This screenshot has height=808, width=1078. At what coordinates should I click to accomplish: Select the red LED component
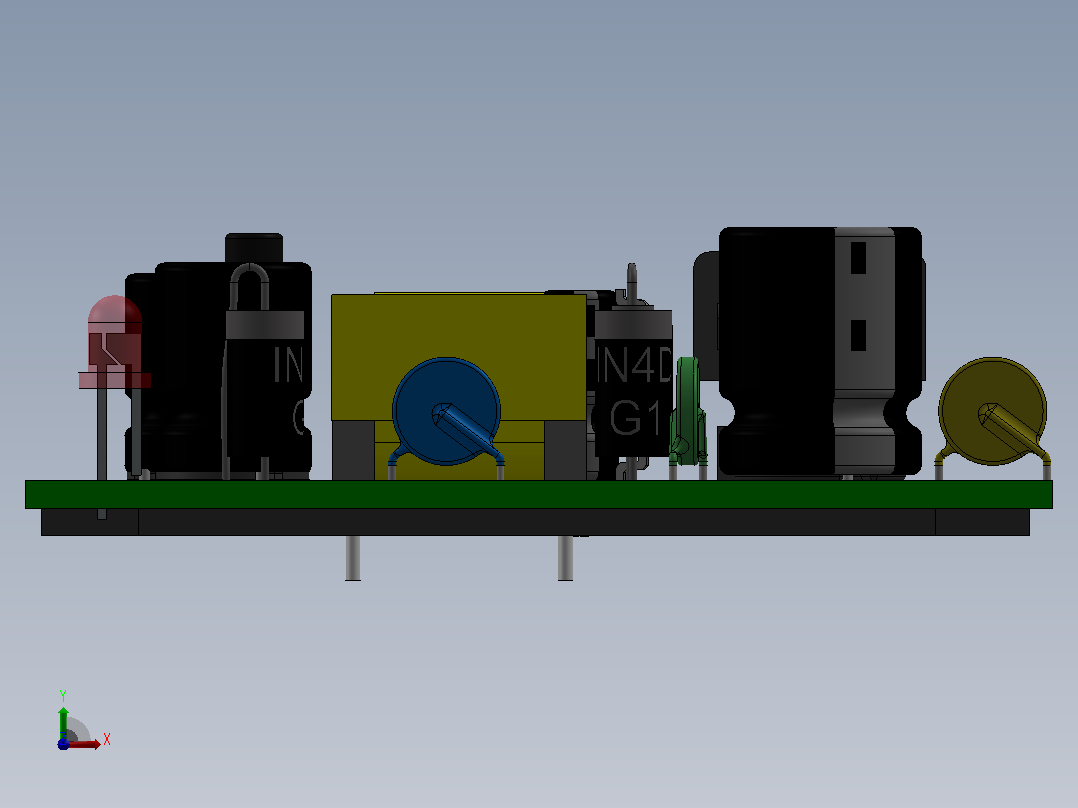click(115, 342)
